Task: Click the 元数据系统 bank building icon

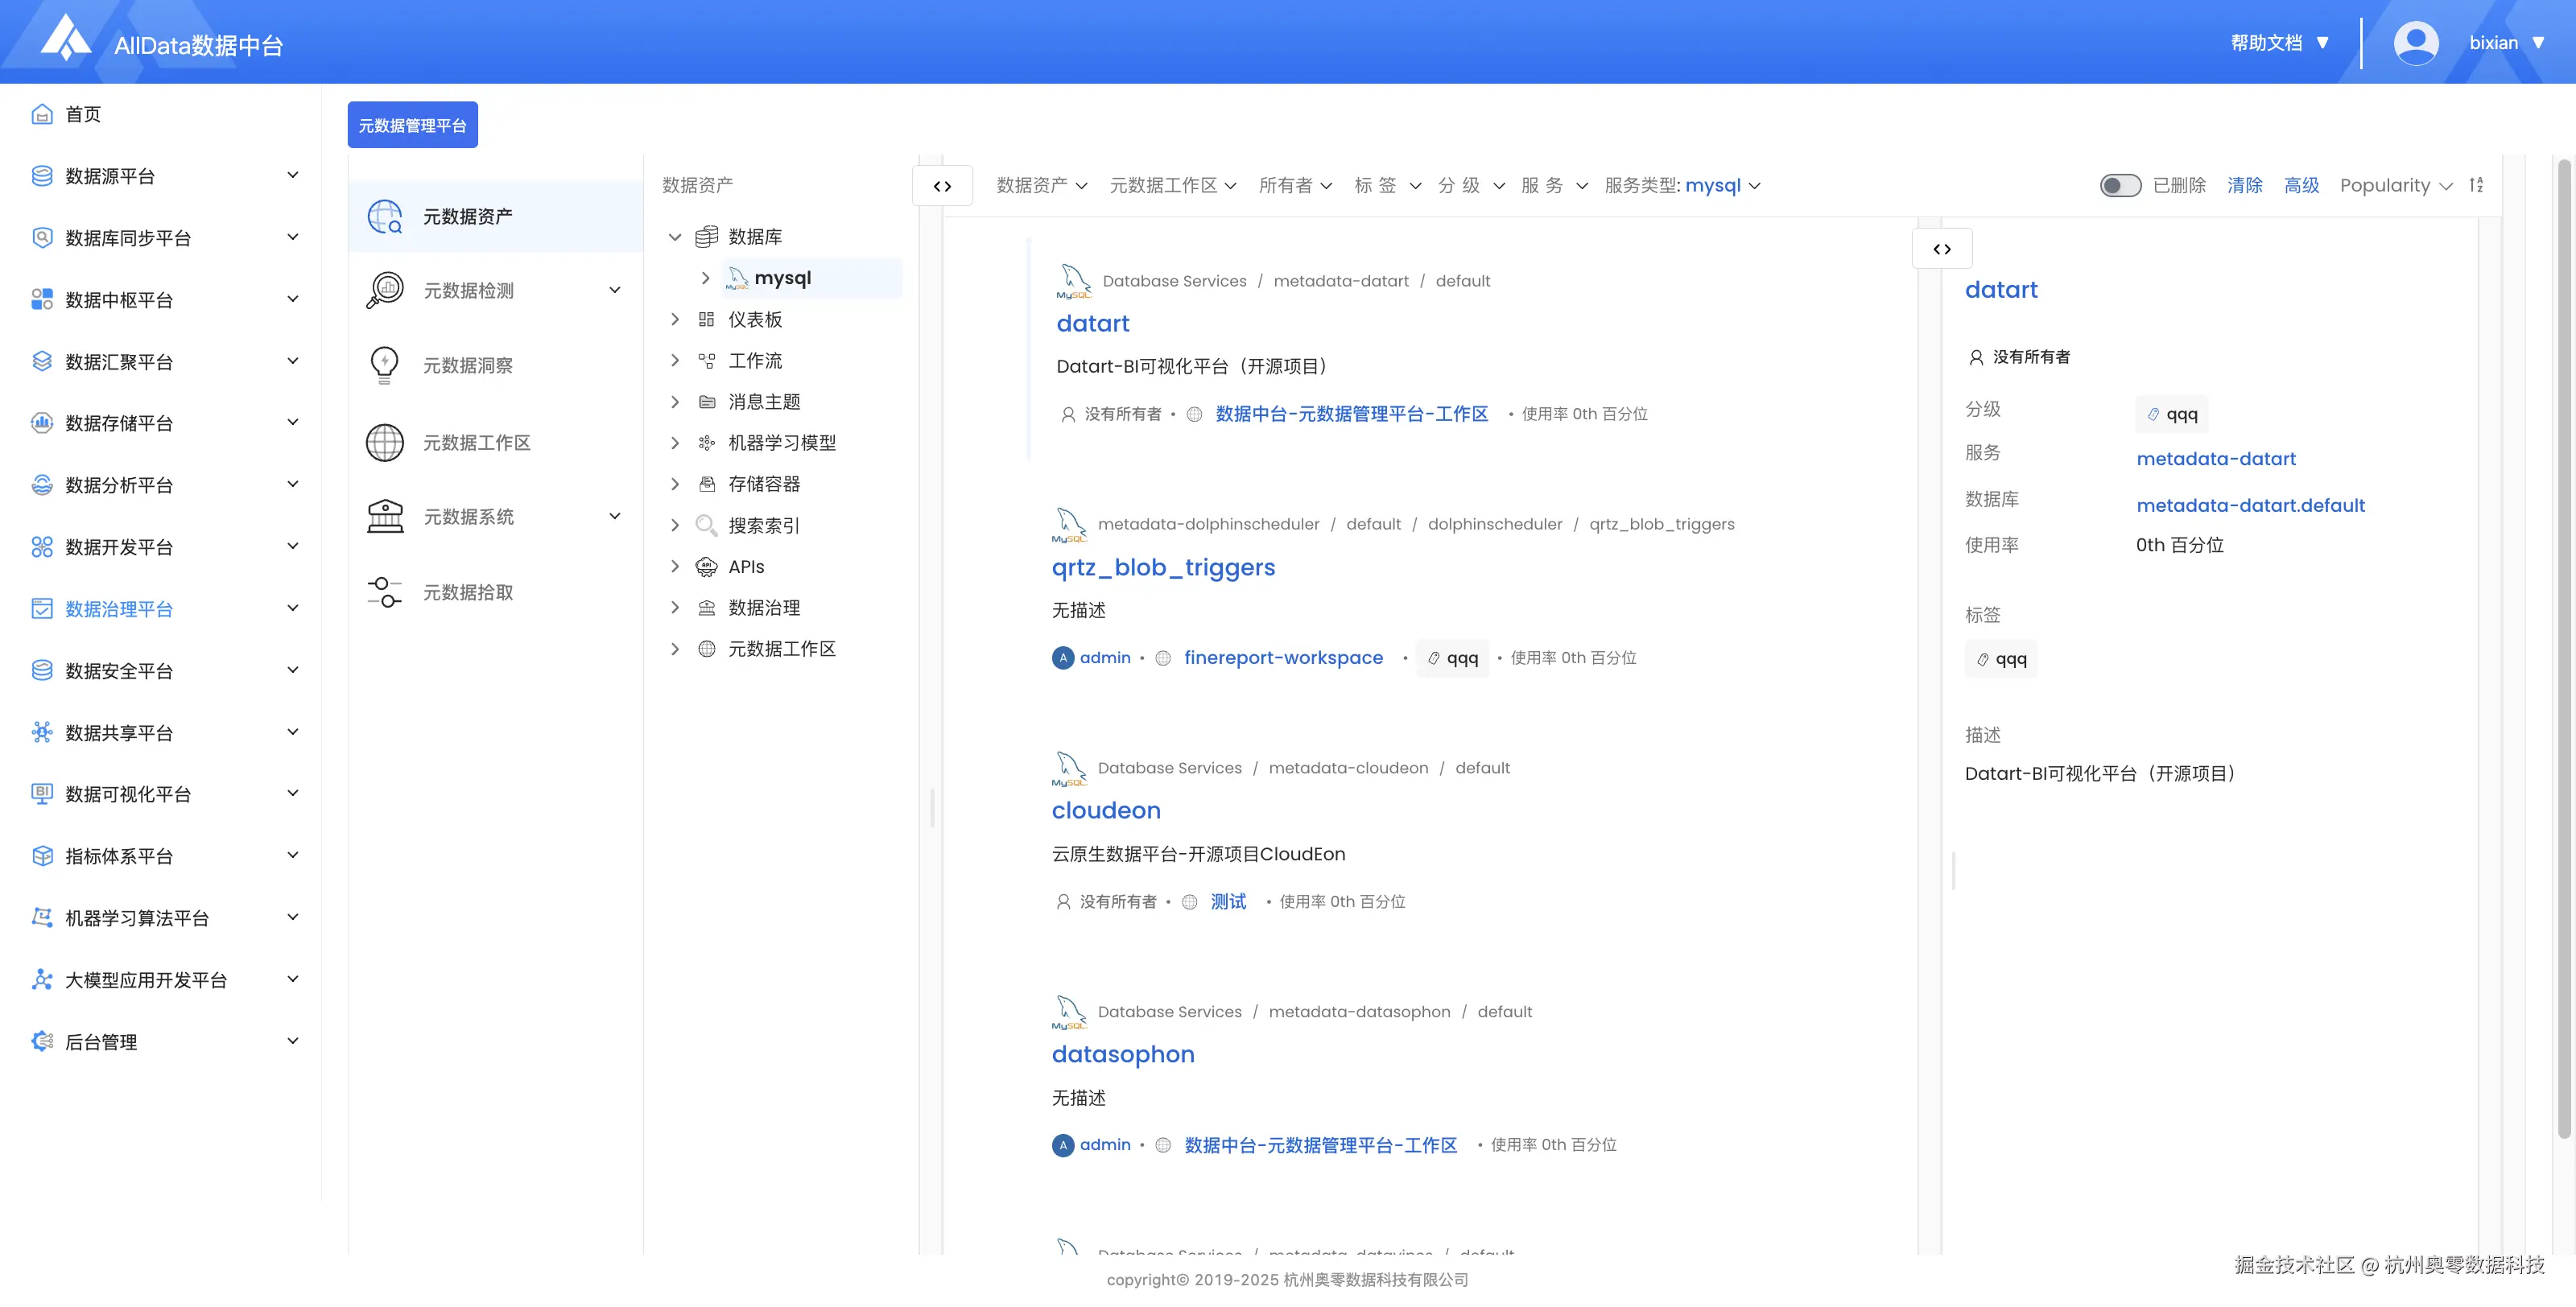Action: 385,517
